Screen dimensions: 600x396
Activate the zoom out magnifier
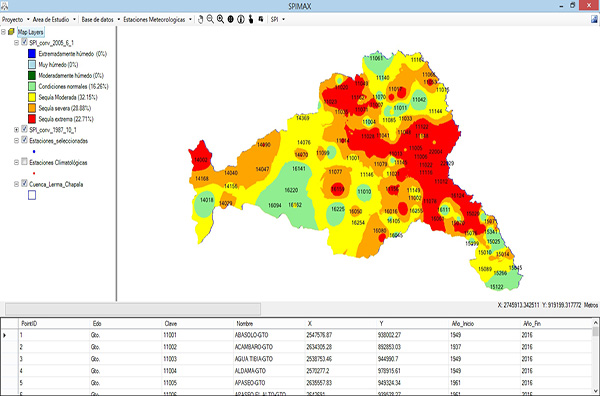tap(210, 19)
